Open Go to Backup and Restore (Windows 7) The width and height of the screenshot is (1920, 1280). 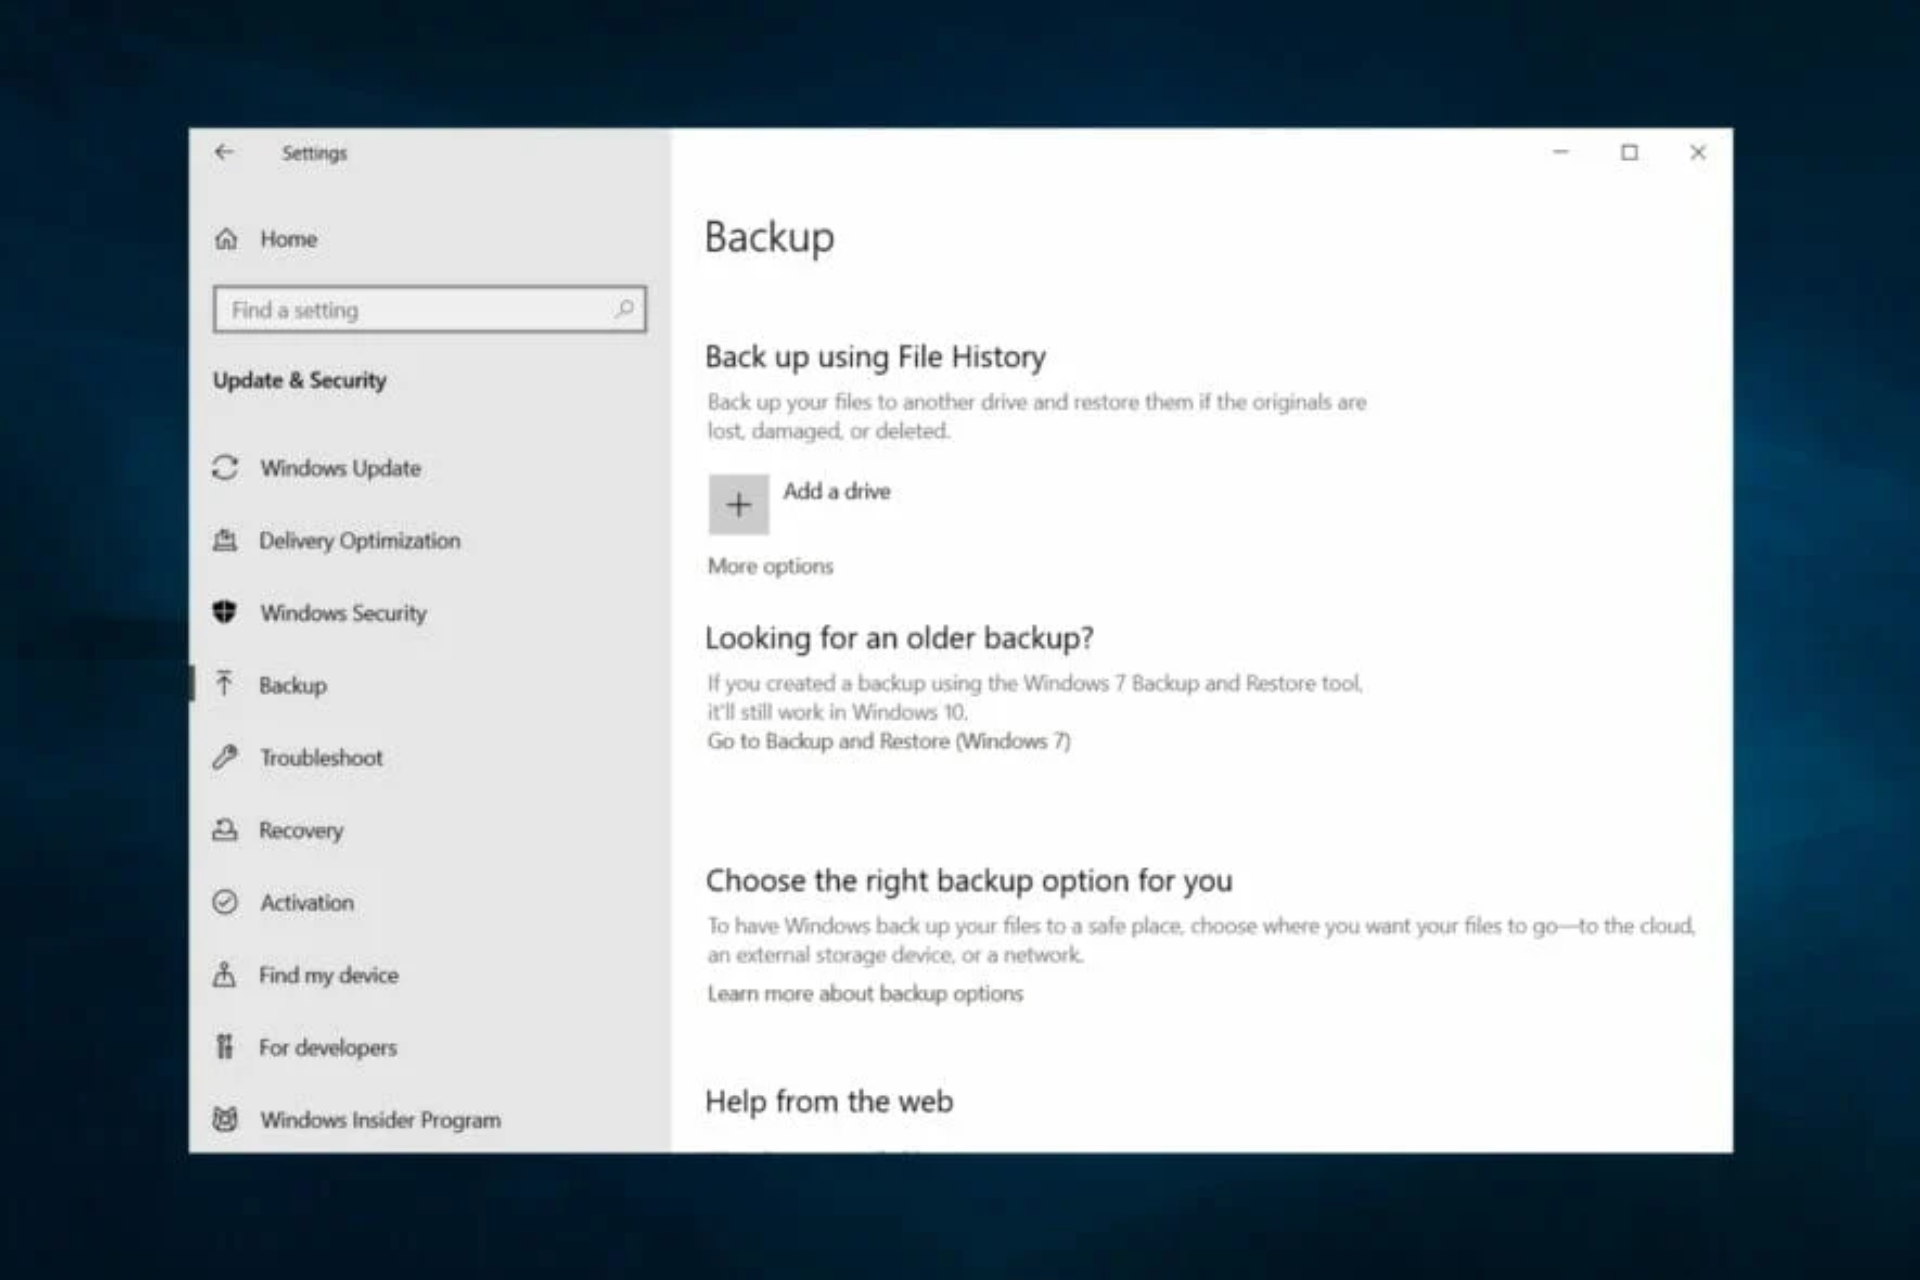(x=888, y=741)
